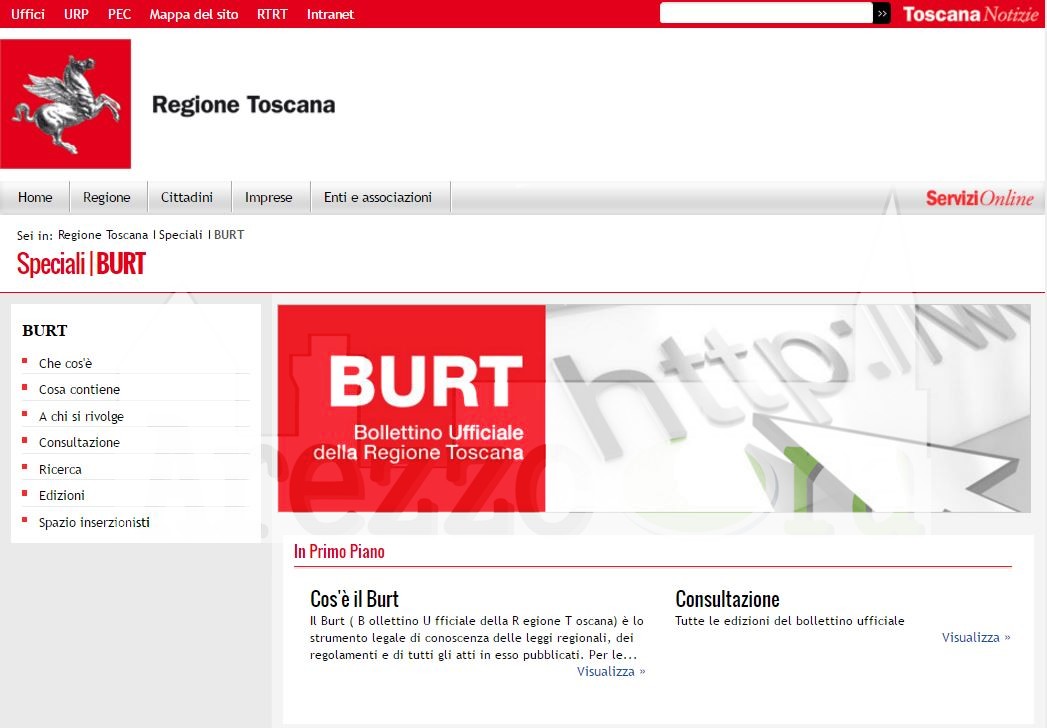The width and height of the screenshot is (1047, 728).
Task: Open Ricerca from the BURT sidebar
Action: [x=60, y=470]
